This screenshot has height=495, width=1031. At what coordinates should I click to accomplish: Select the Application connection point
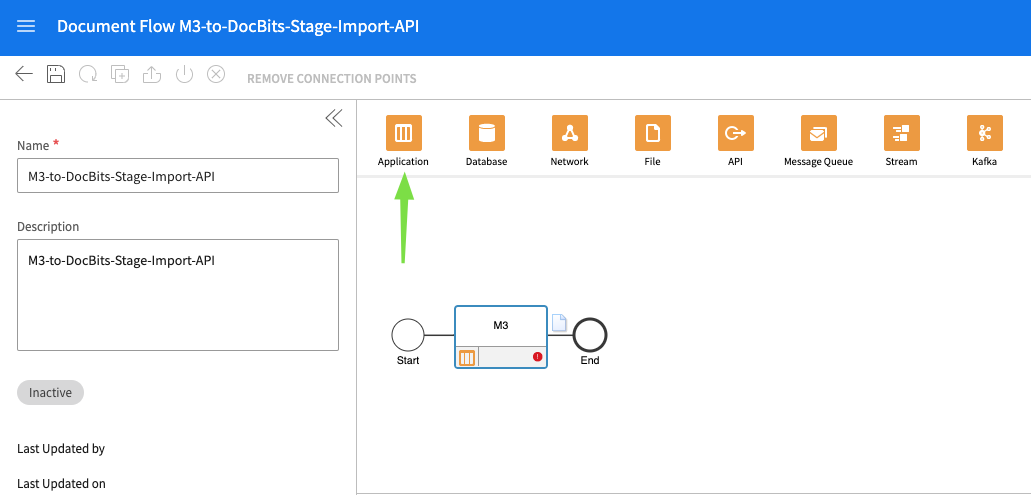pyautogui.click(x=403, y=133)
